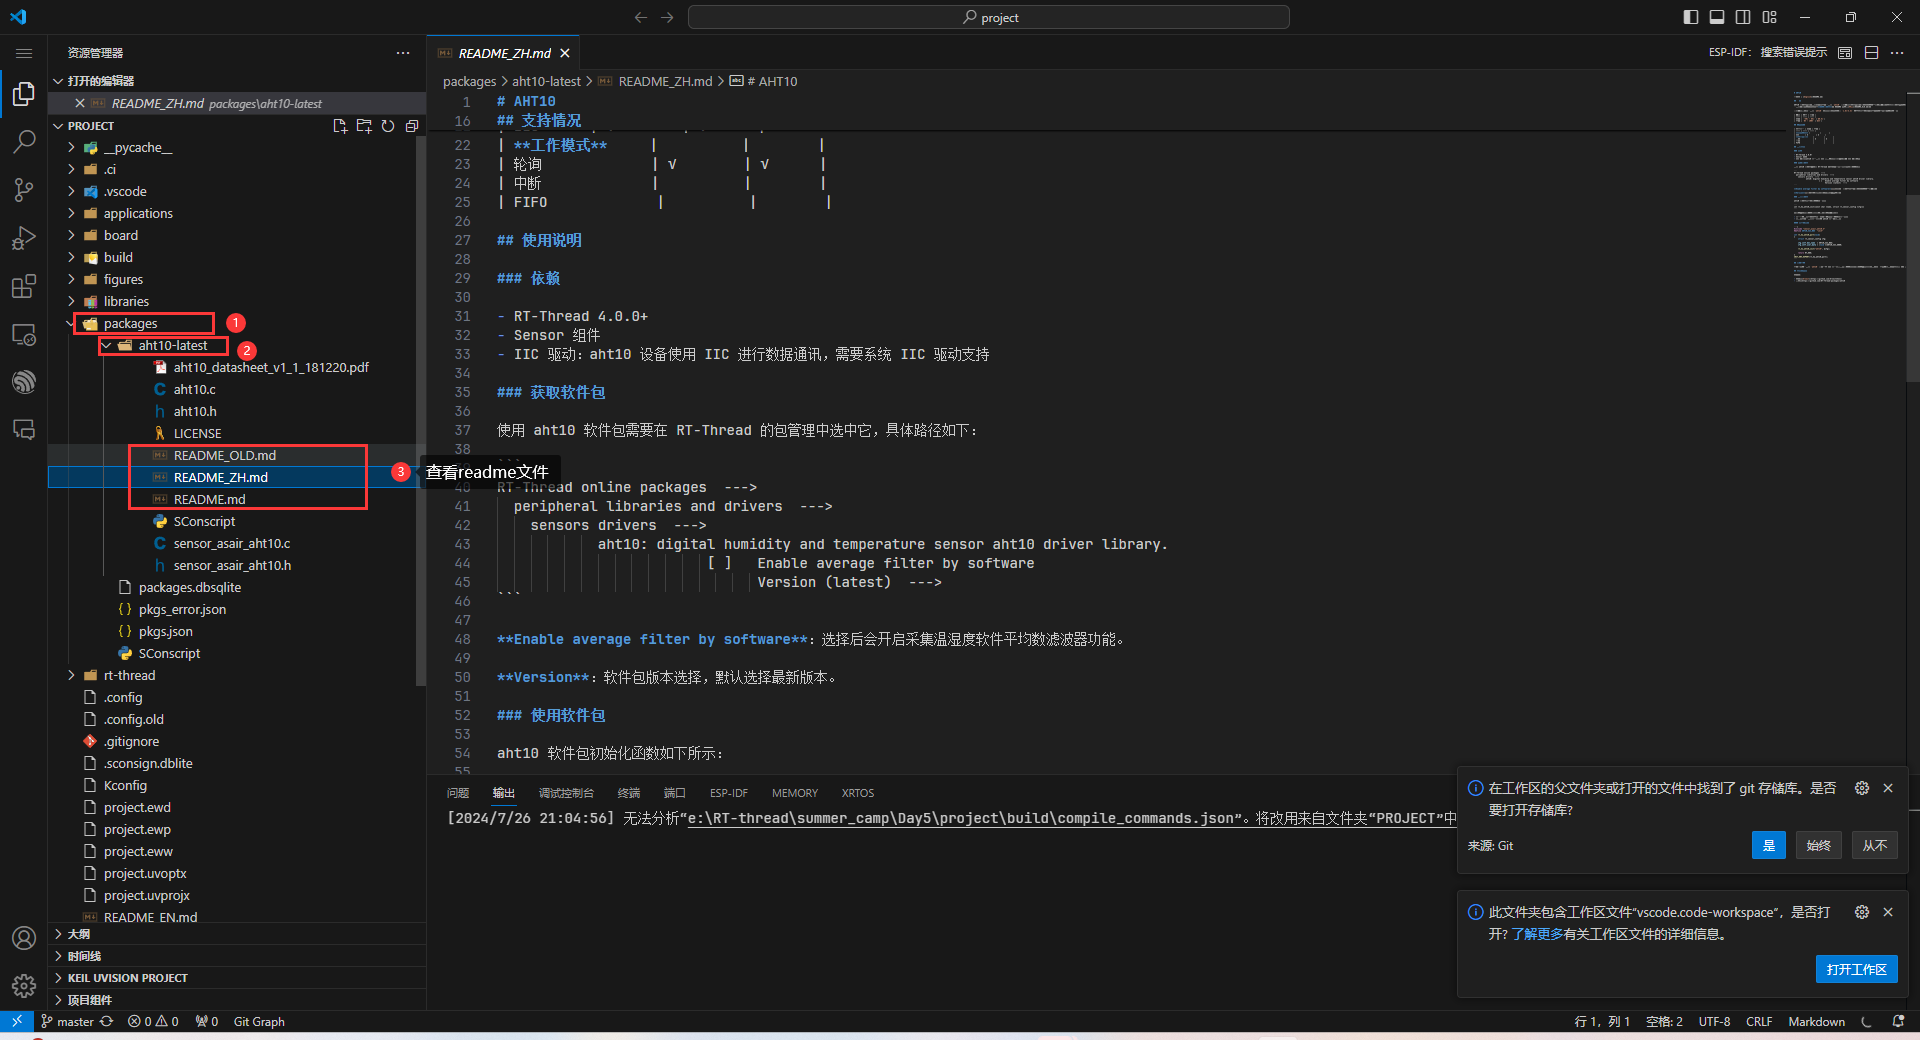Switch to the 问题 panel tab
This screenshot has height=1040, width=1920.
point(458,793)
